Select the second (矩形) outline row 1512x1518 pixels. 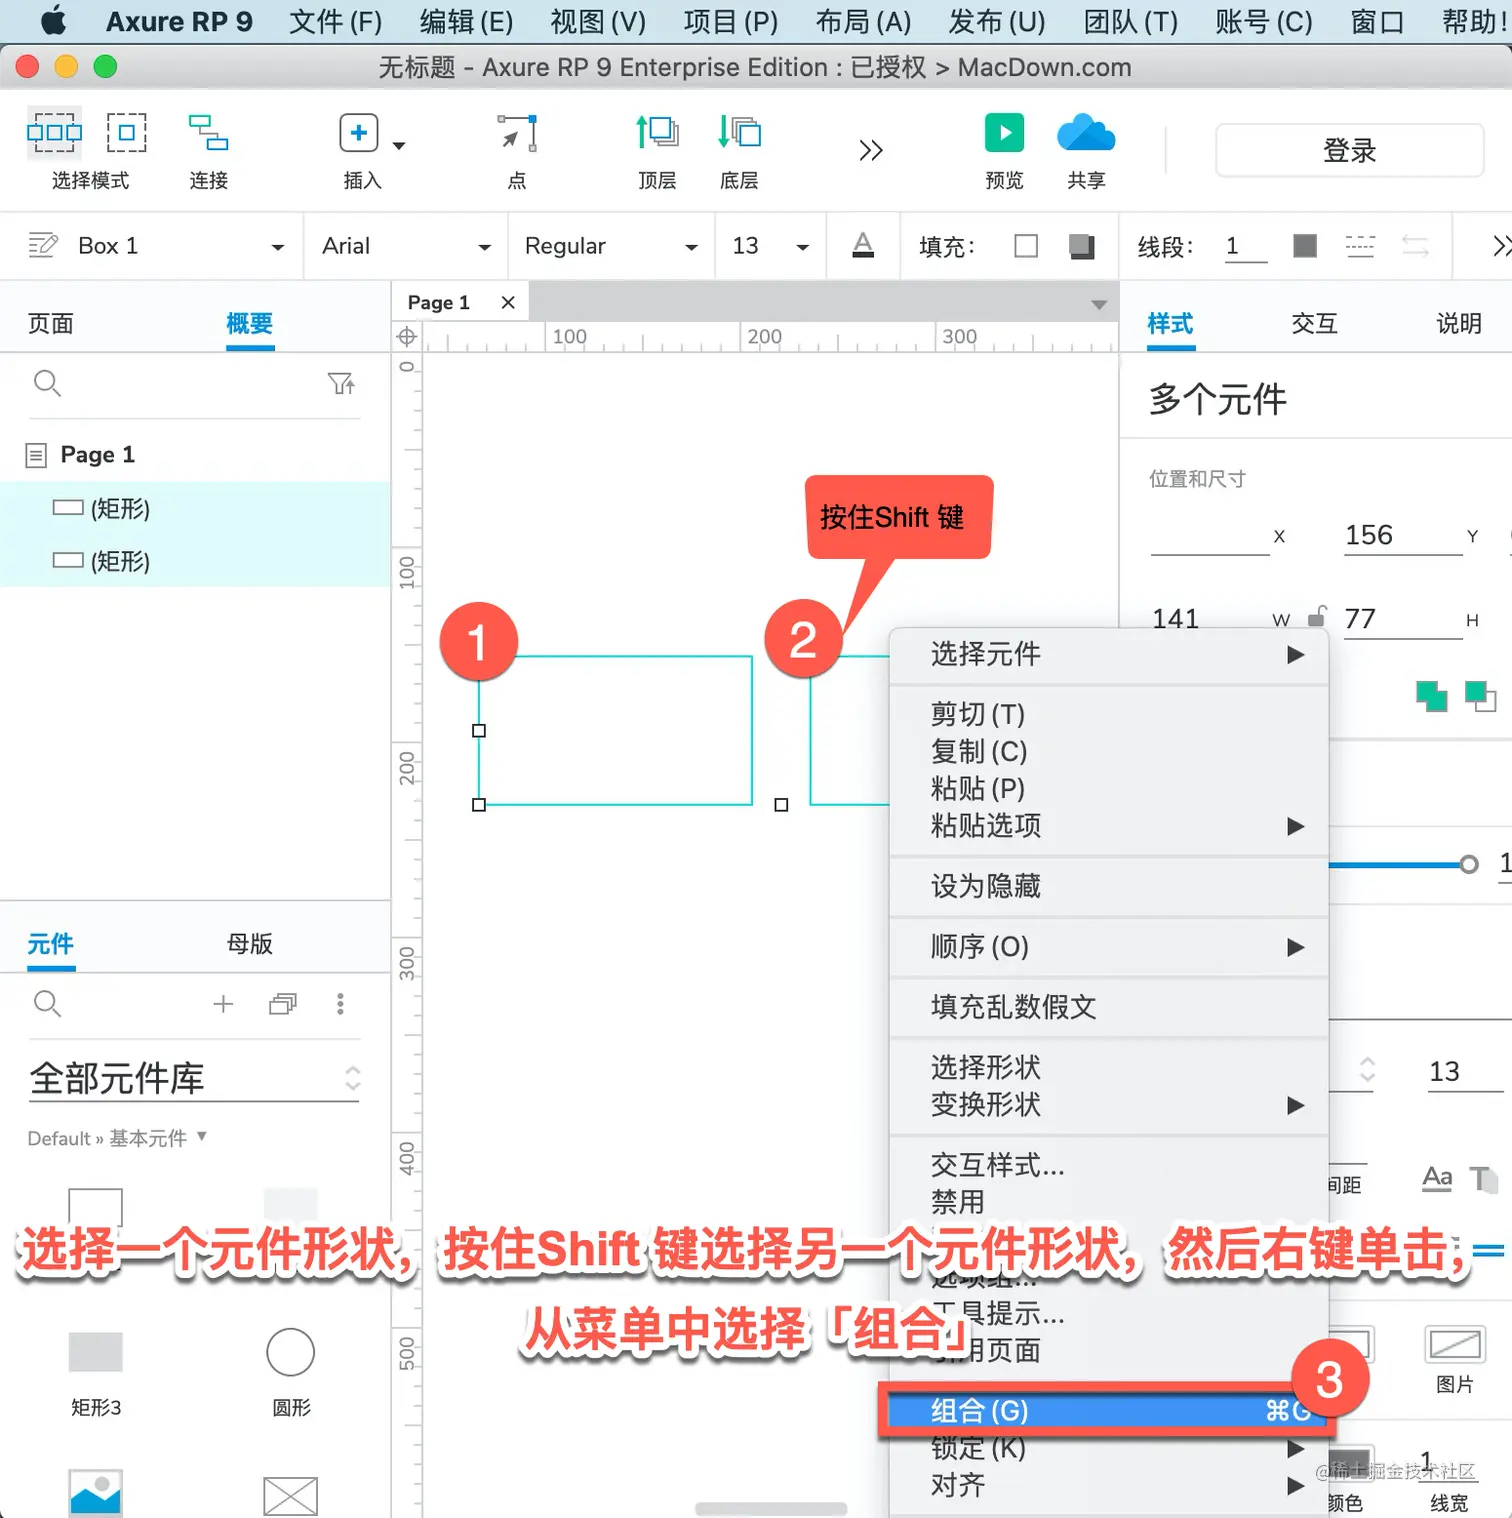pos(195,561)
